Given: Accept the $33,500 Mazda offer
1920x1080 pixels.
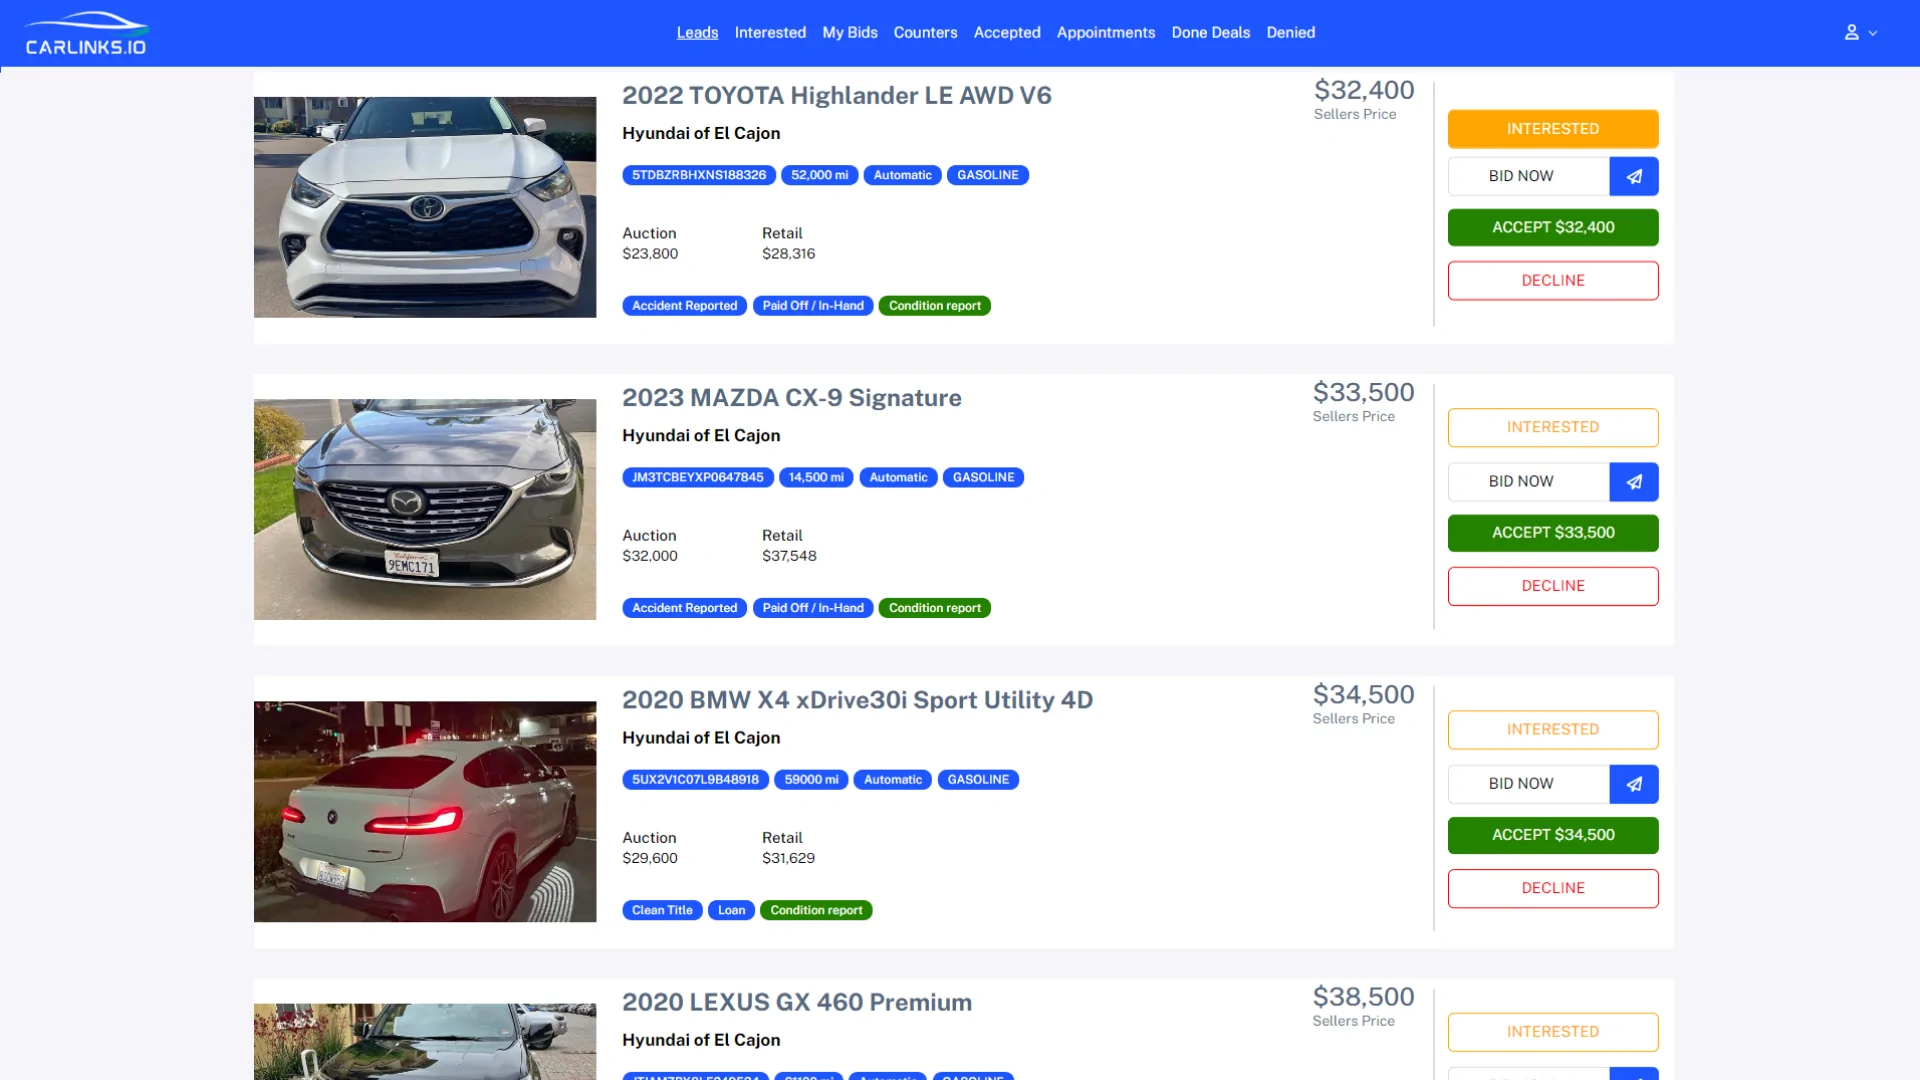Looking at the screenshot, I should 1553,533.
